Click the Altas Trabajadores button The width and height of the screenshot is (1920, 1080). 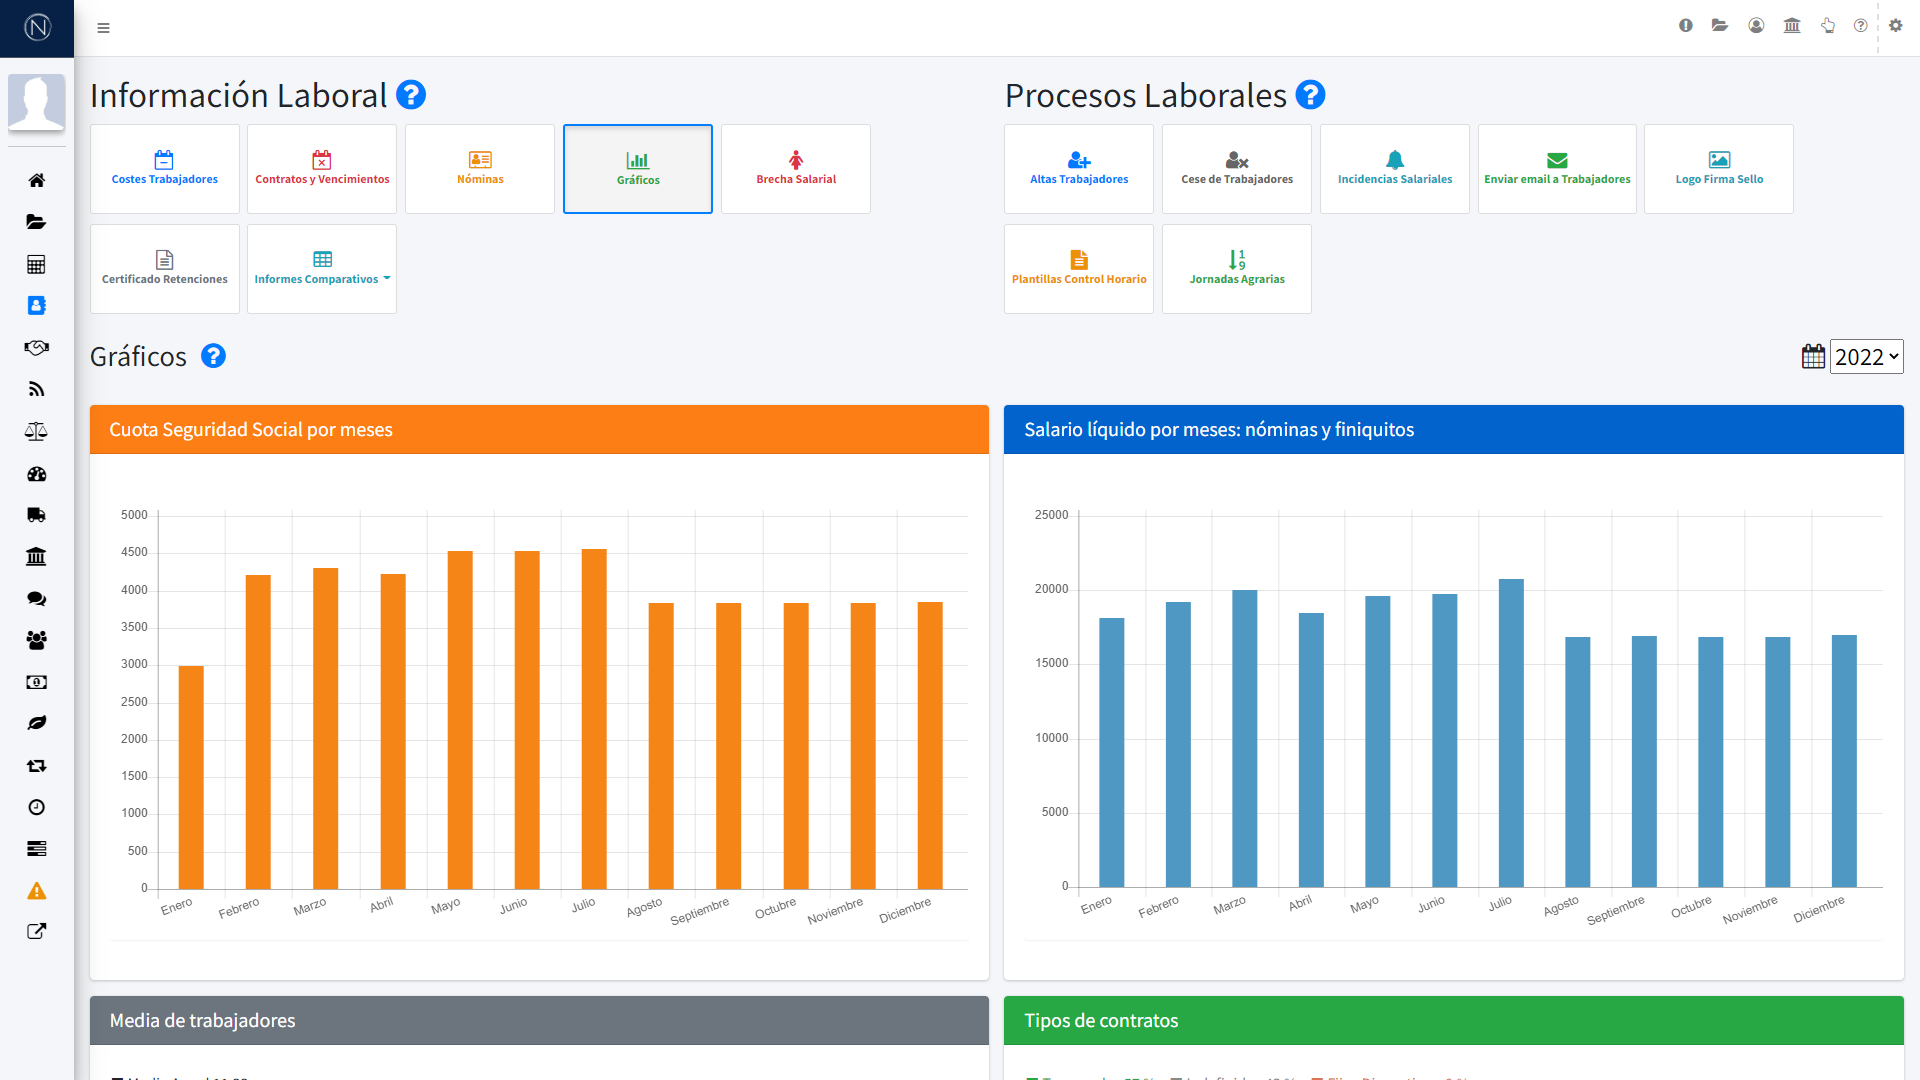1079,169
